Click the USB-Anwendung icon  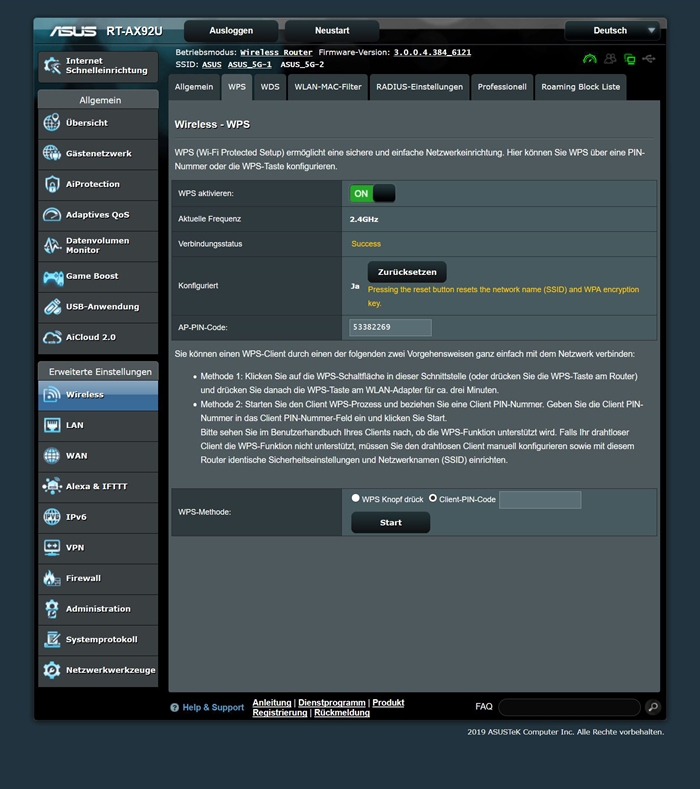pyautogui.click(x=52, y=306)
